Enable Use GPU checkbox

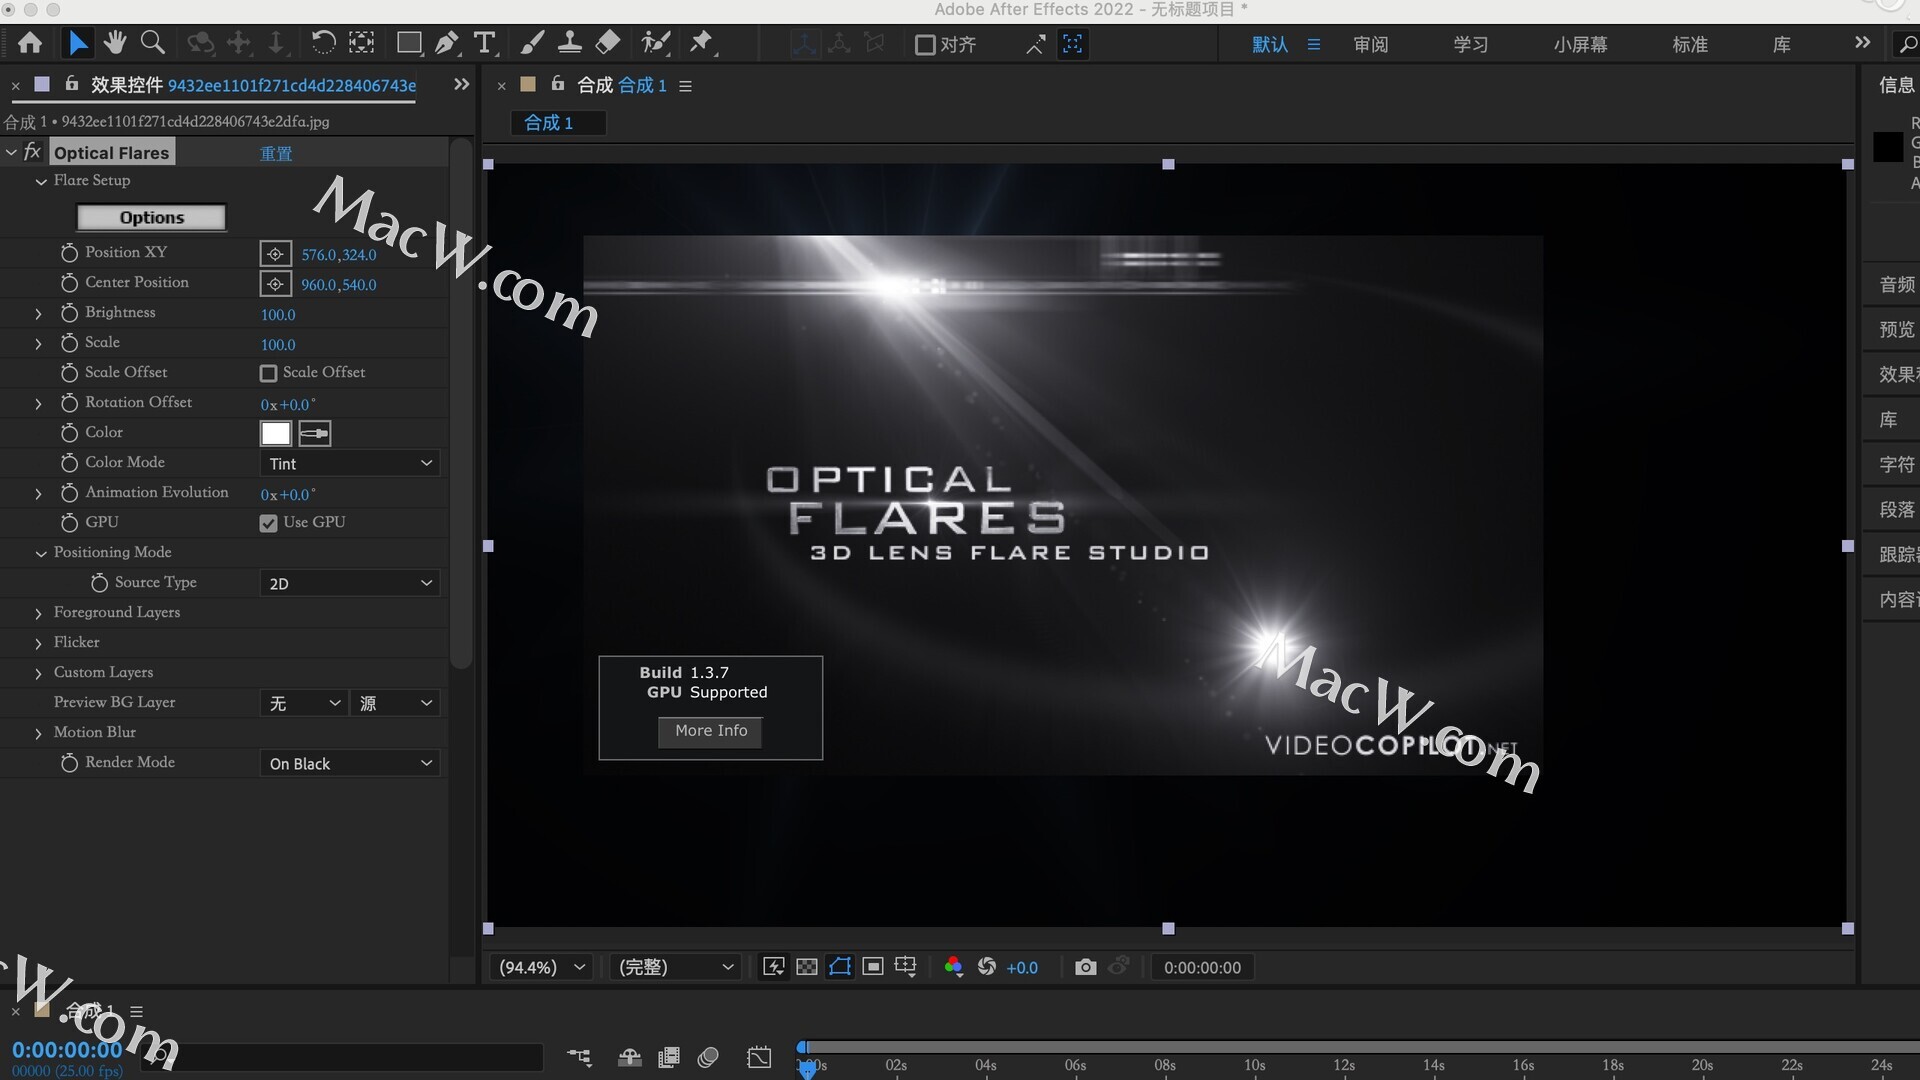(x=268, y=521)
